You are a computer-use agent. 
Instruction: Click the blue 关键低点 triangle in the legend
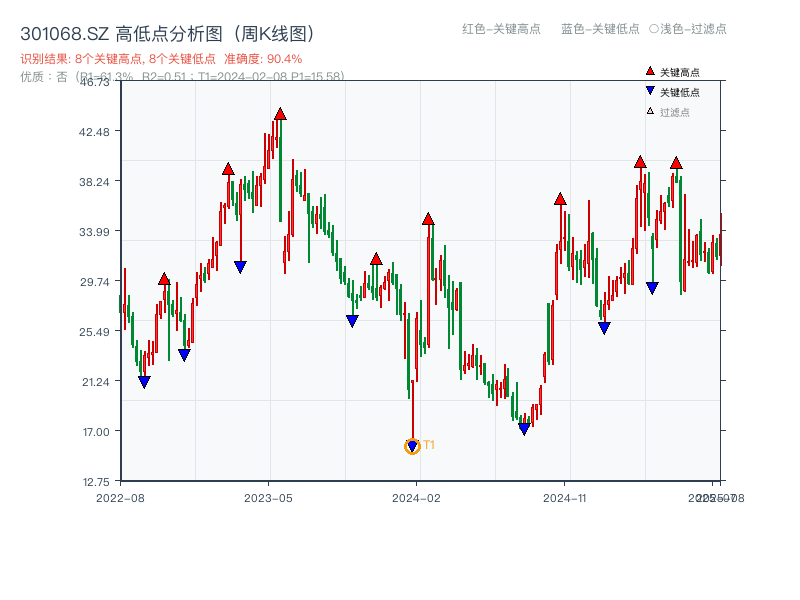point(650,91)
